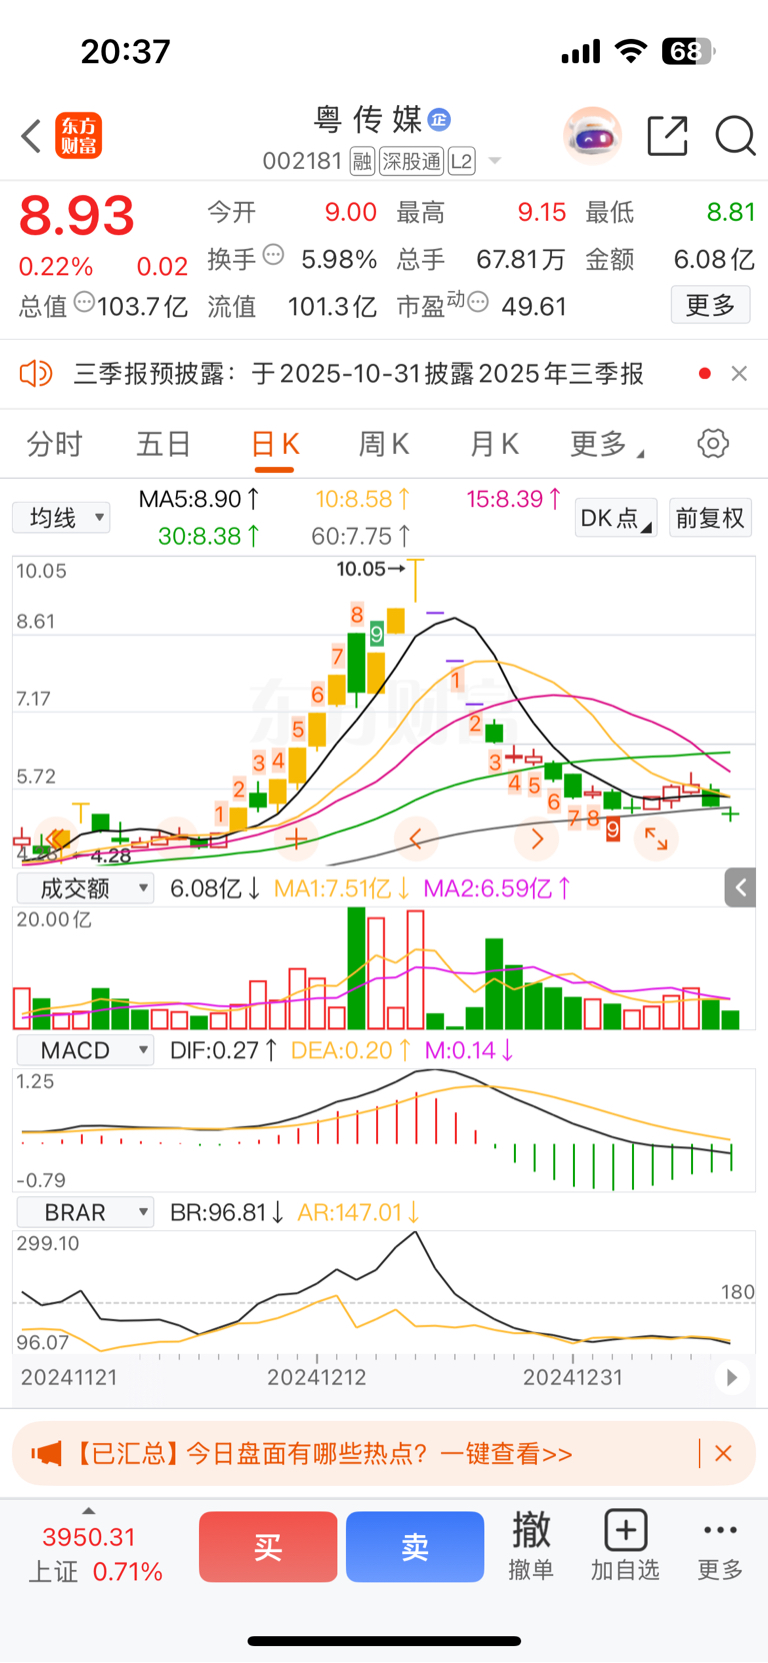Tap MA15 8.39 value
The width and height of the screenshot is (768, 1663).
514,499
